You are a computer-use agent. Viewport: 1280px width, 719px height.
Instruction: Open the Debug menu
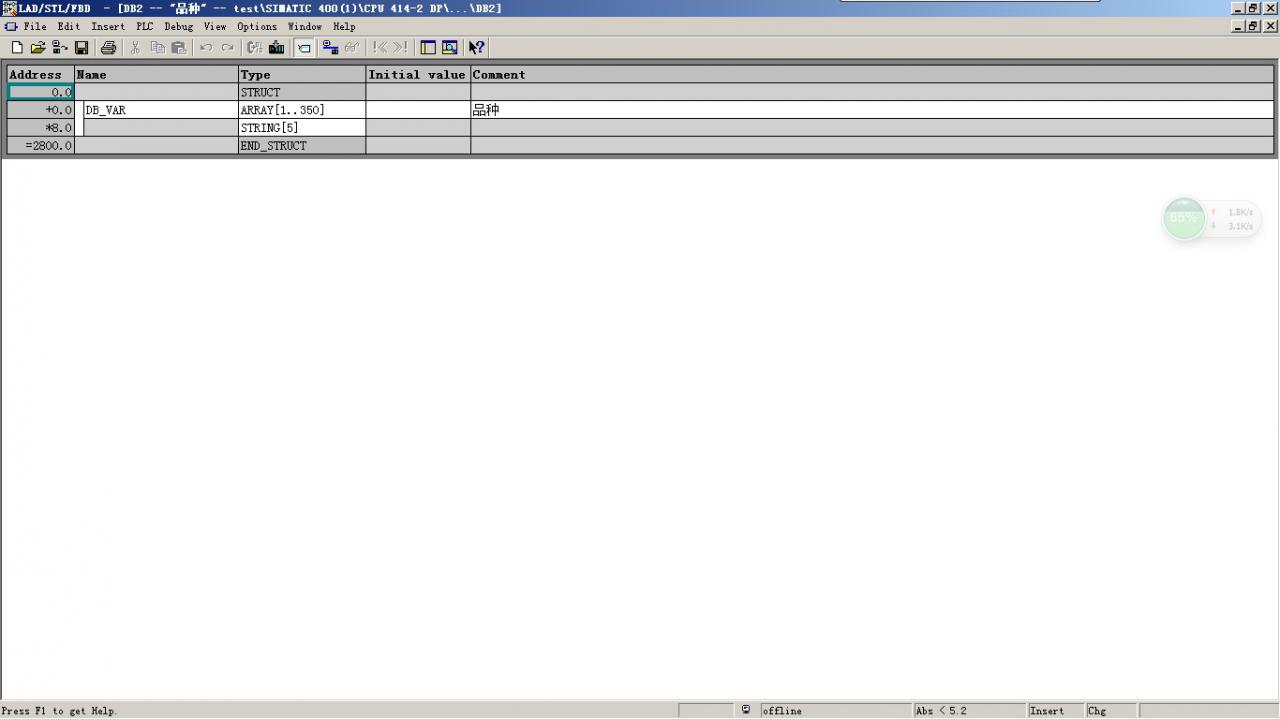(179, 27)
